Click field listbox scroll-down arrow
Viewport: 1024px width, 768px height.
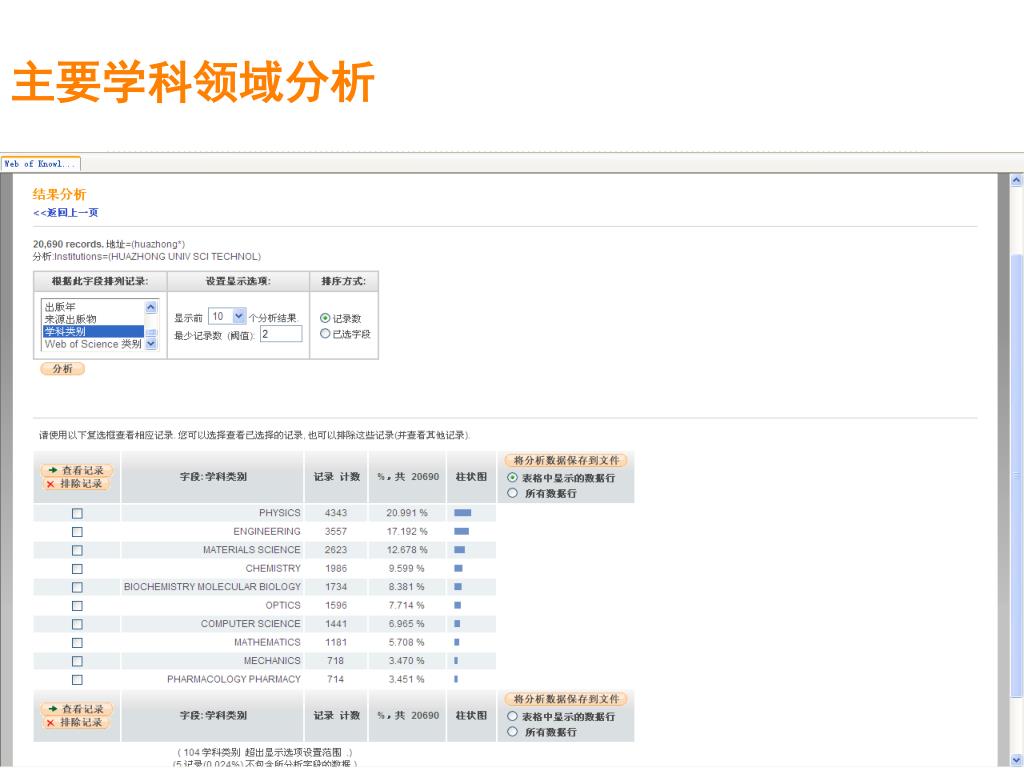click(x=151, y=344)
